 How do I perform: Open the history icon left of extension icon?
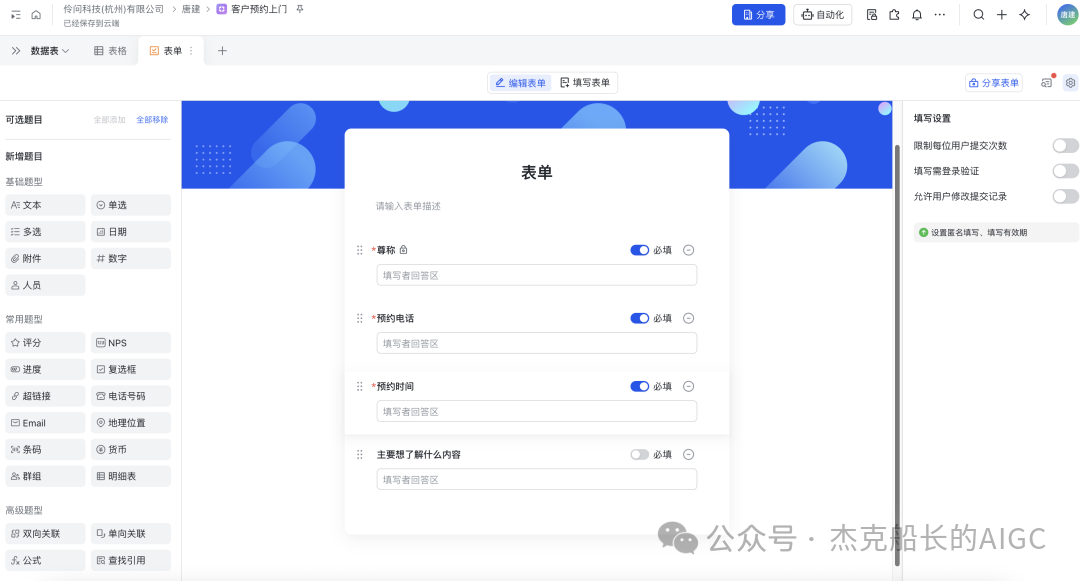tap(871, 14)
